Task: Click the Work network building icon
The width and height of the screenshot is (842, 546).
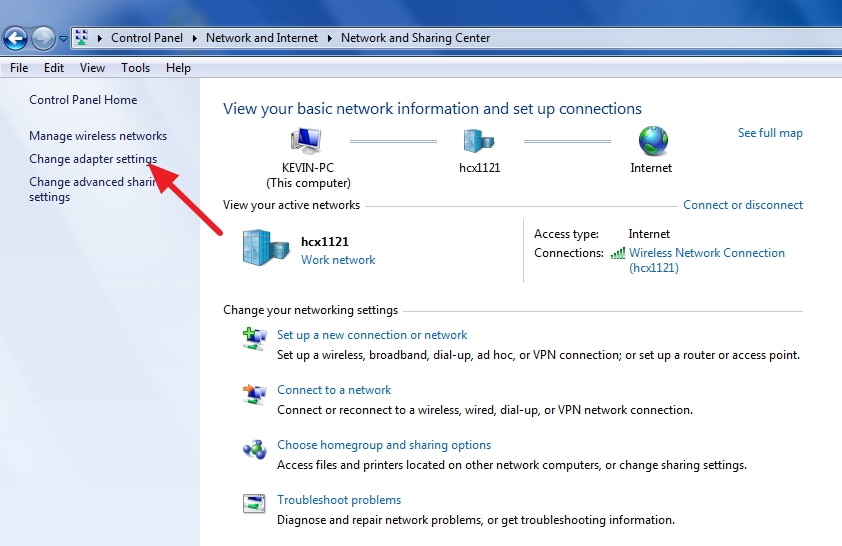Action: pos(266,247)
